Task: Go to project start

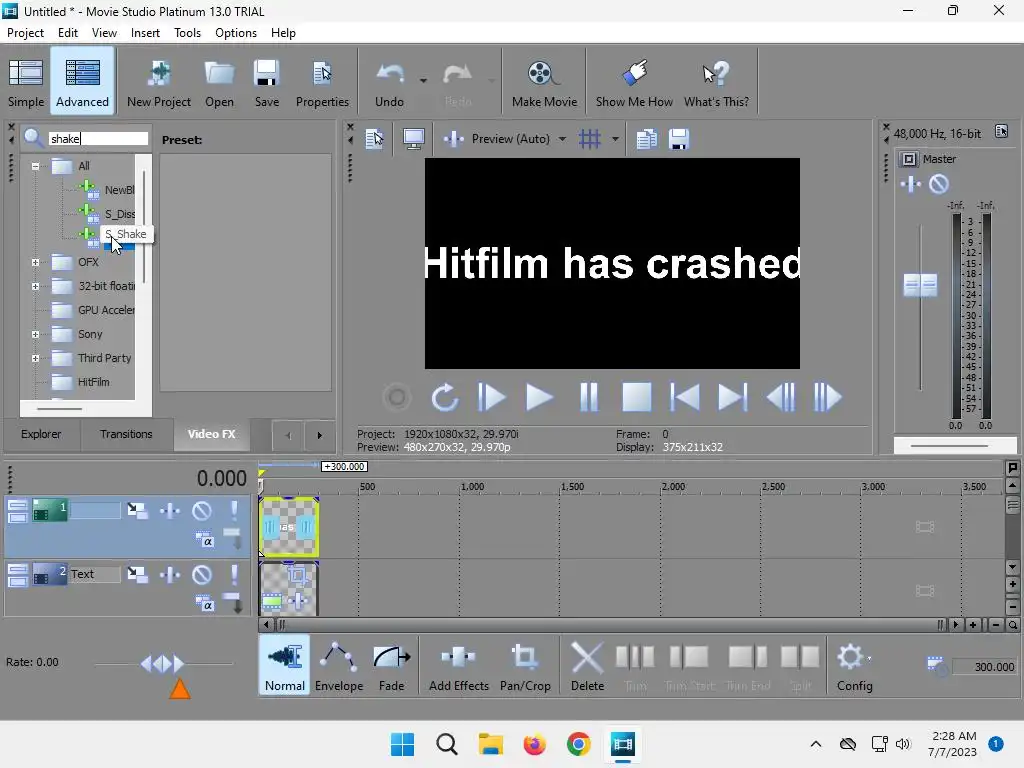Action: point(684,398)
